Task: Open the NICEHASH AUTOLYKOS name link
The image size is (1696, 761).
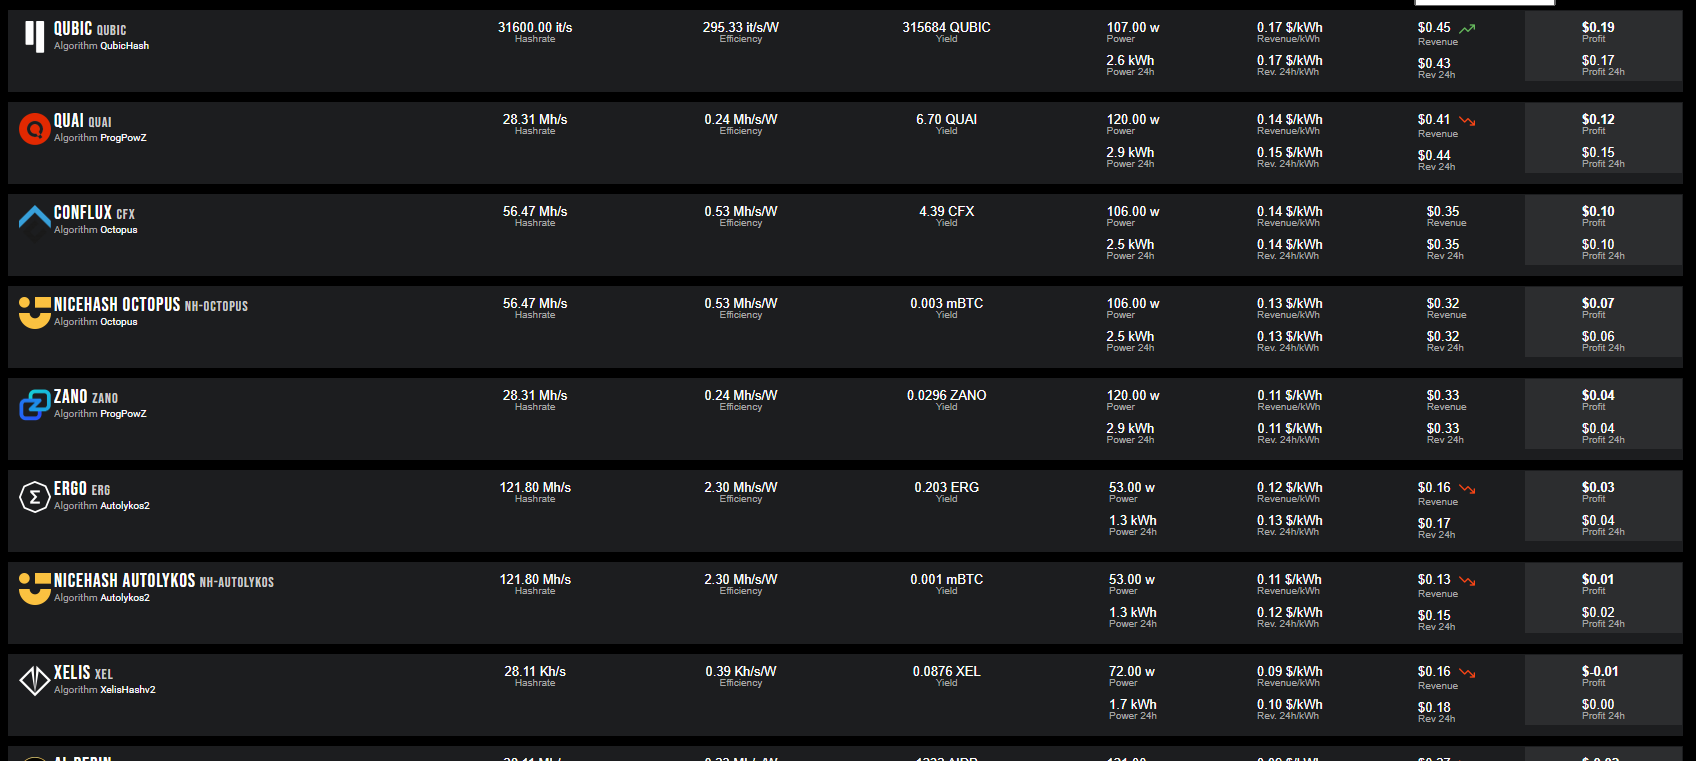Action: (x=124, y=580)
